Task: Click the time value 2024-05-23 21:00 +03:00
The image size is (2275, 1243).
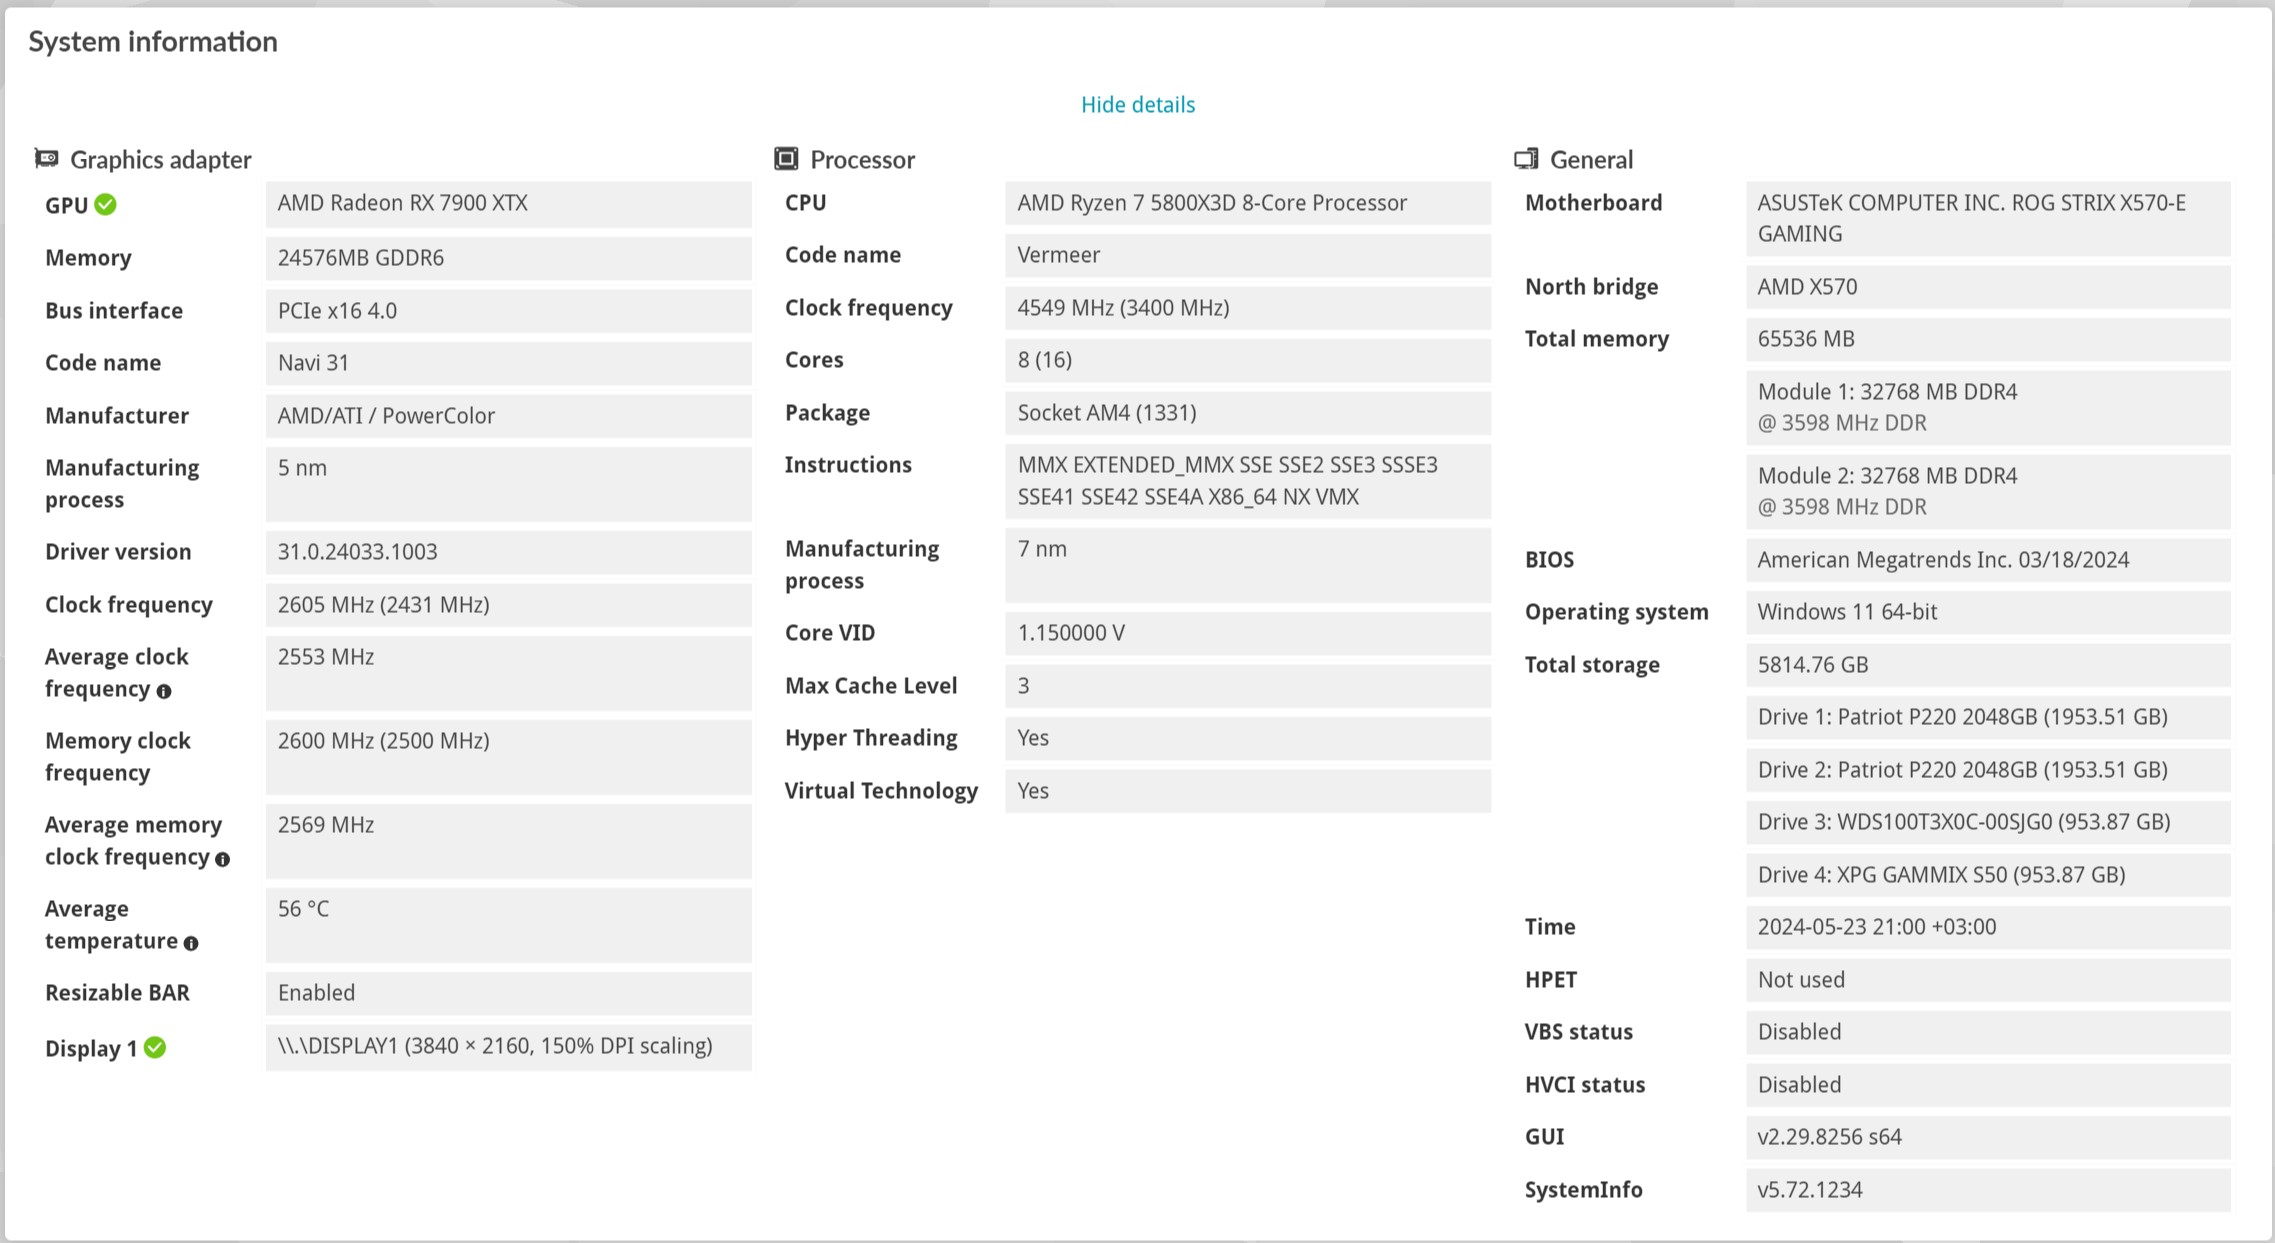Action: 1988,927
